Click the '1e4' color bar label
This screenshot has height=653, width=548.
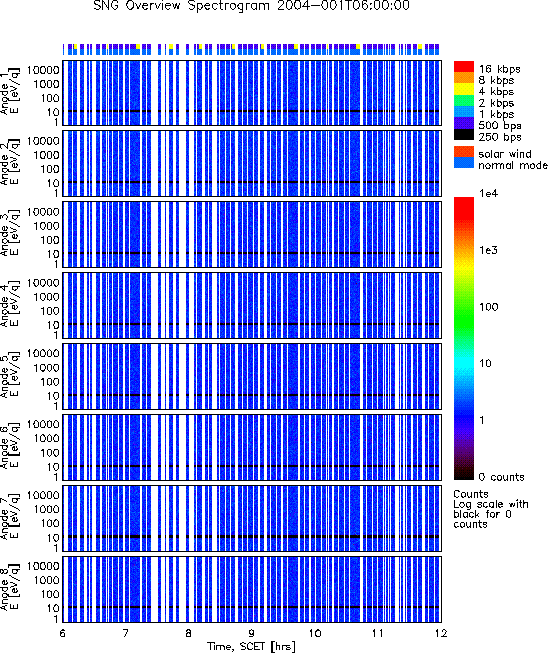click(x=488, y=194)
